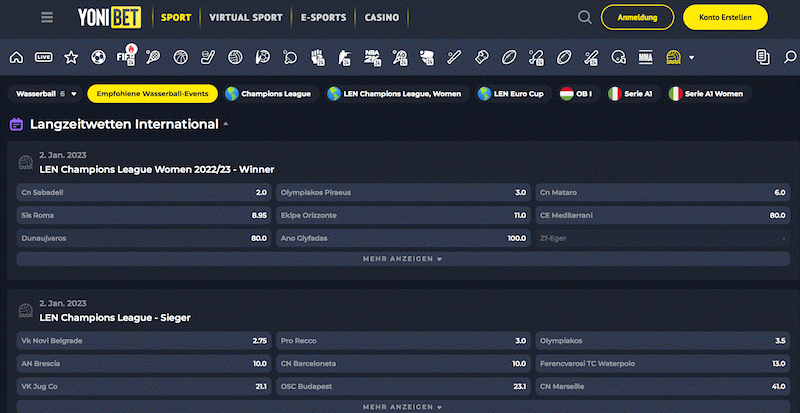Bet on Ferencvarosi TC Waterpolo at 13.0

point(663,363)
